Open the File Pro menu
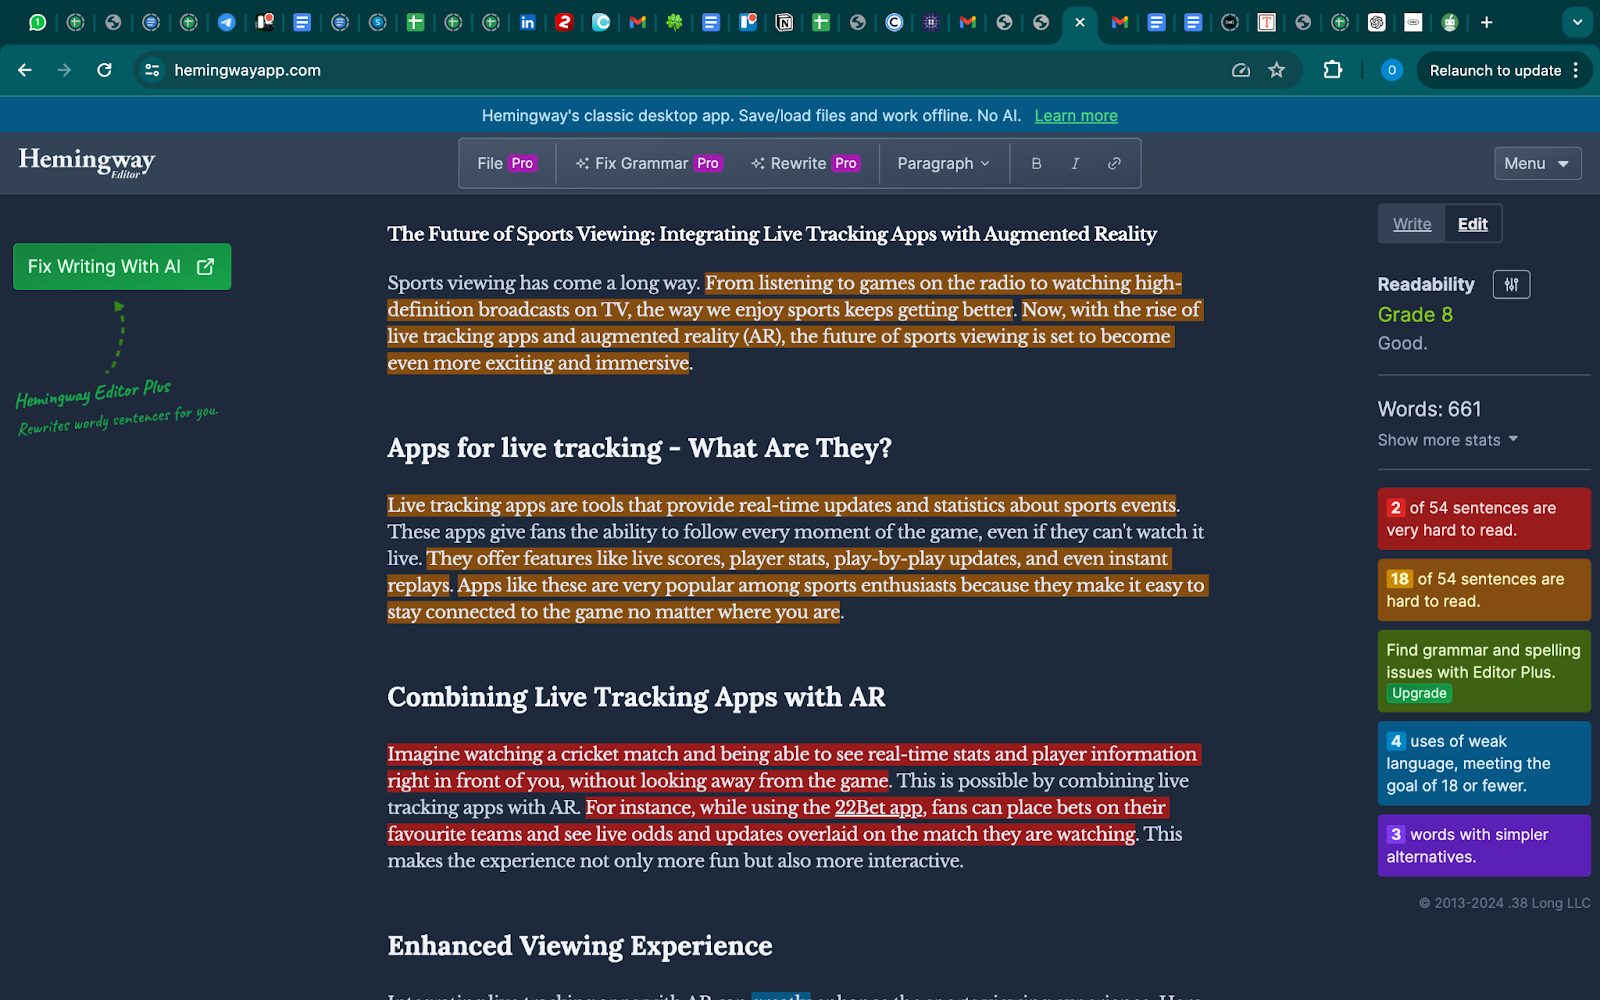The height and width of the screenshot is (1000, 1600). 507,163
